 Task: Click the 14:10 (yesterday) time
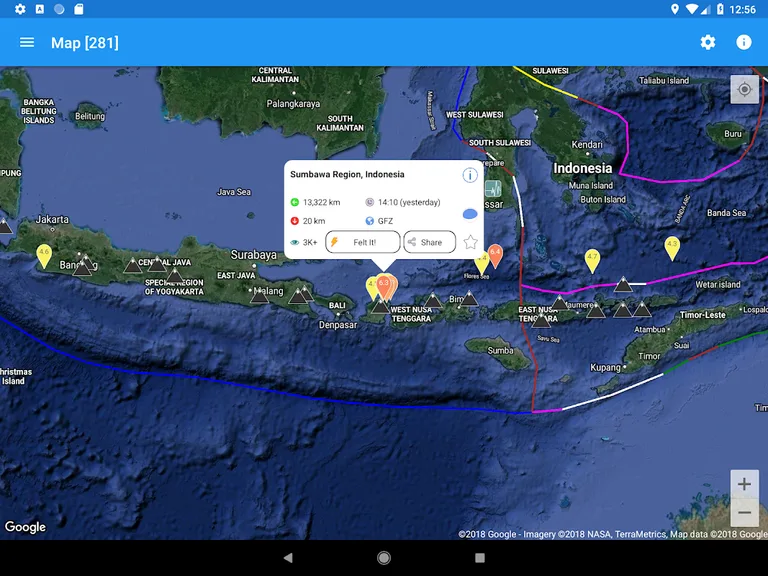point(409,202)
